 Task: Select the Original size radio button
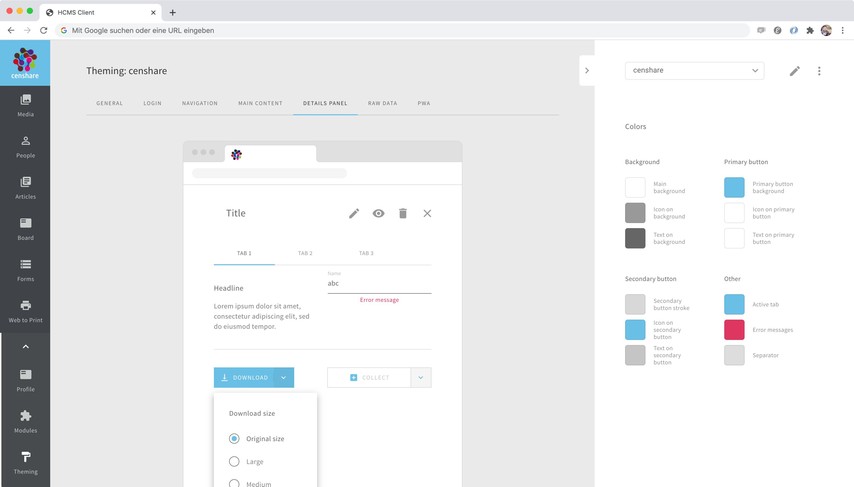[x=234, y=439]
